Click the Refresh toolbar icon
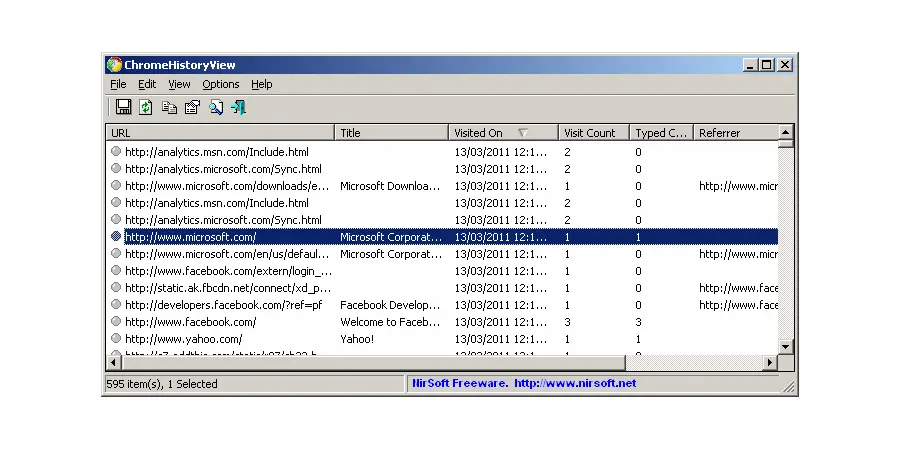This screenshot has height=450, width=900. (146, 107)
